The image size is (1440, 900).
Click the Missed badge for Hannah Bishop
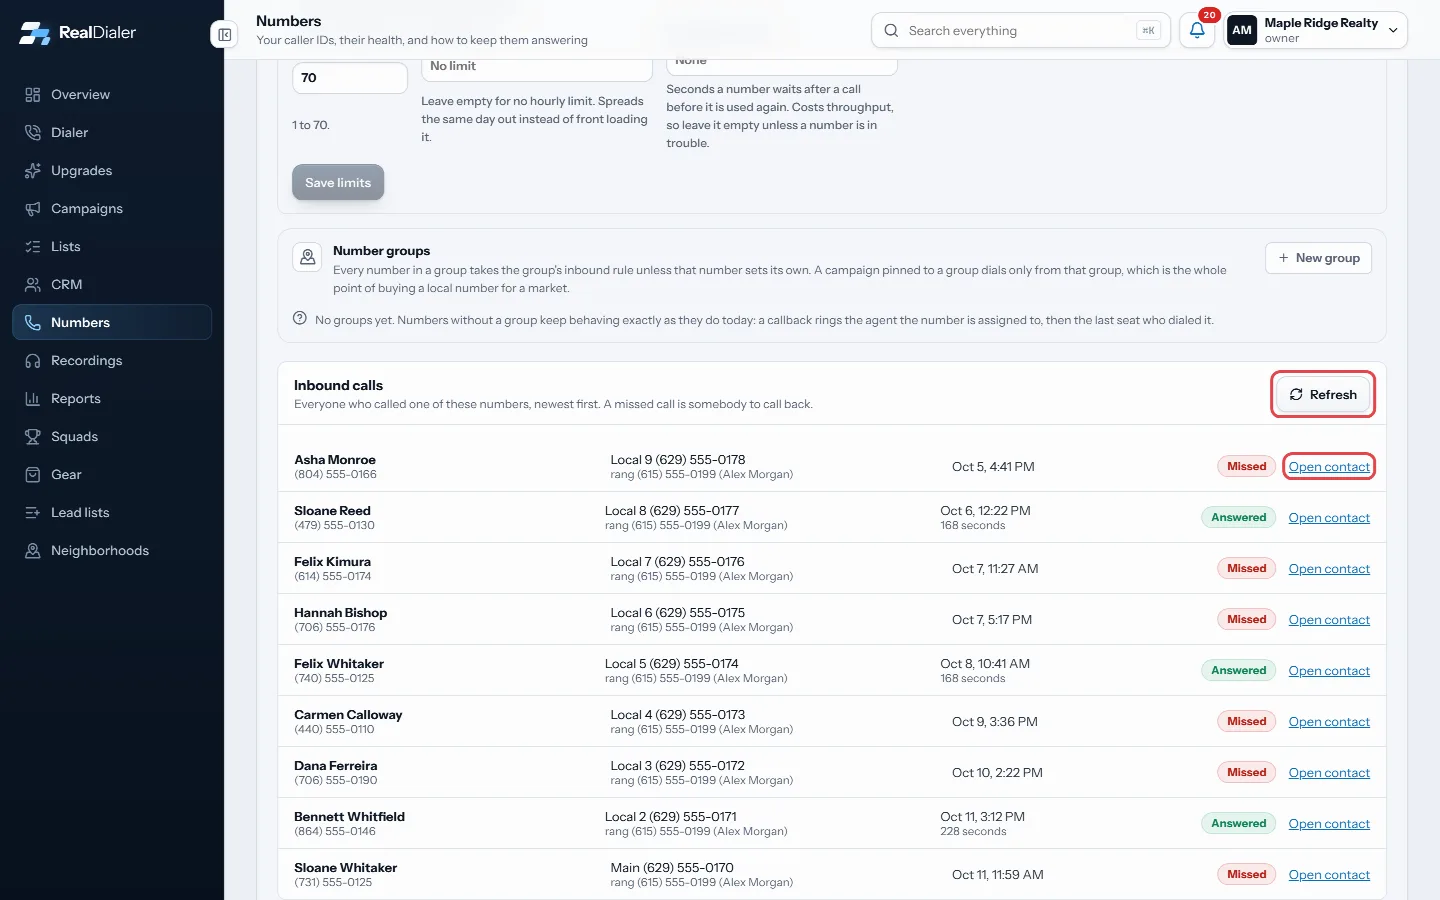click(1246, 620)
